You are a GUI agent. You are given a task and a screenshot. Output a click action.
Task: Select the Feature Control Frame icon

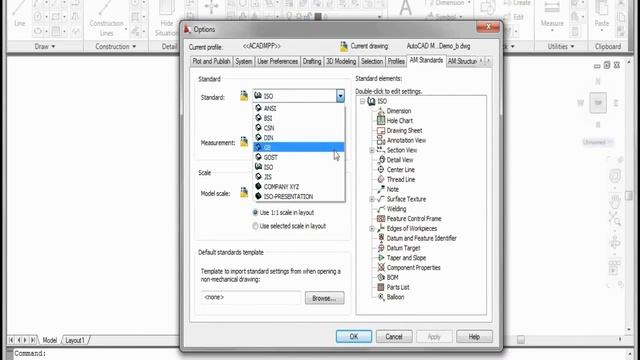pyautogui.click(x=381, y=218)
